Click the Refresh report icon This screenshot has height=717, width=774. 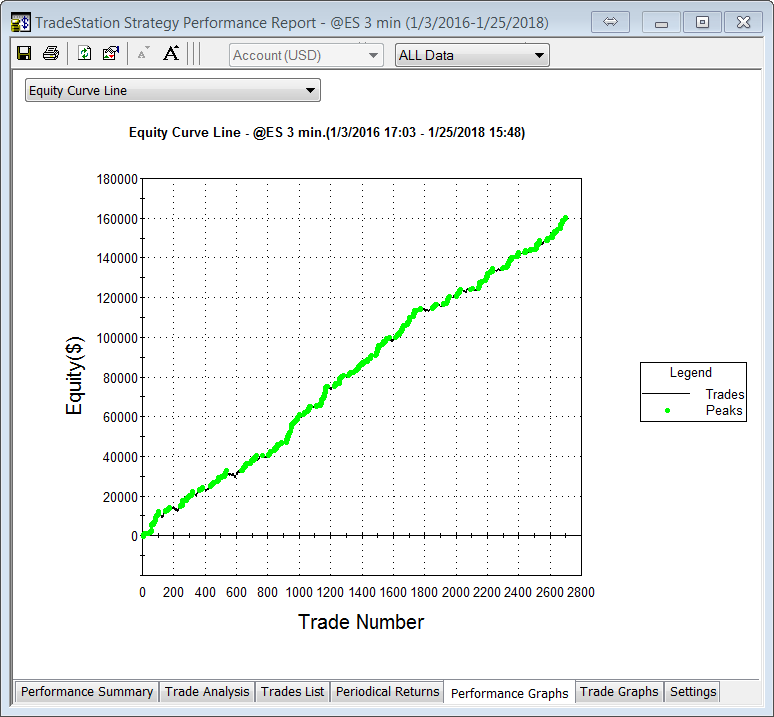(85, 54)
